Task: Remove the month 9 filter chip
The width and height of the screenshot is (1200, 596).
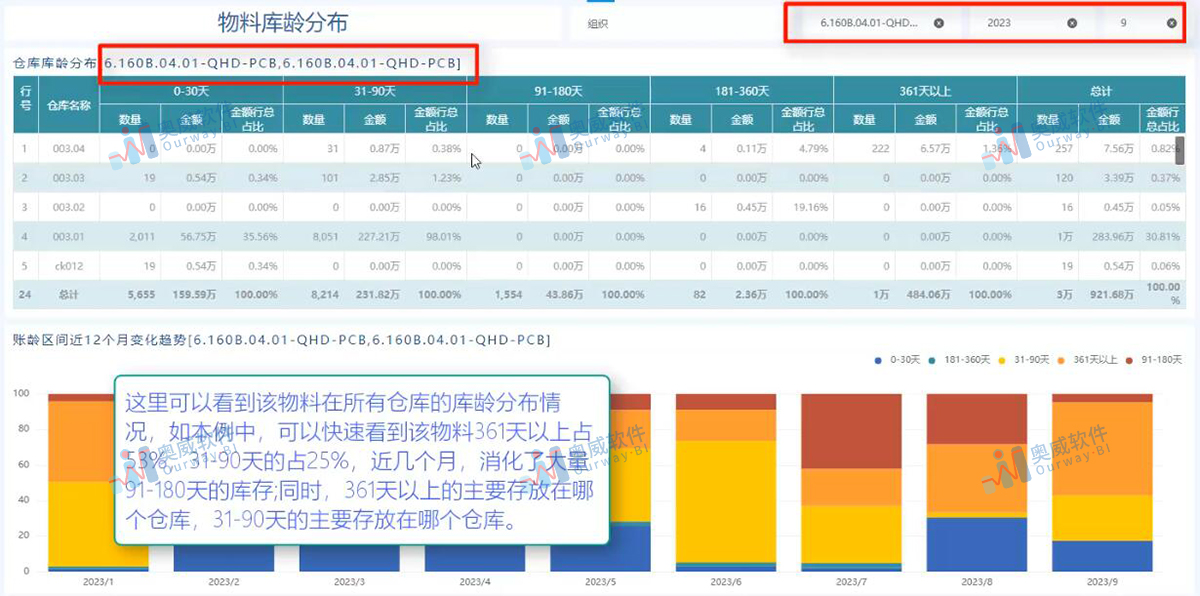Action: 1169,22
